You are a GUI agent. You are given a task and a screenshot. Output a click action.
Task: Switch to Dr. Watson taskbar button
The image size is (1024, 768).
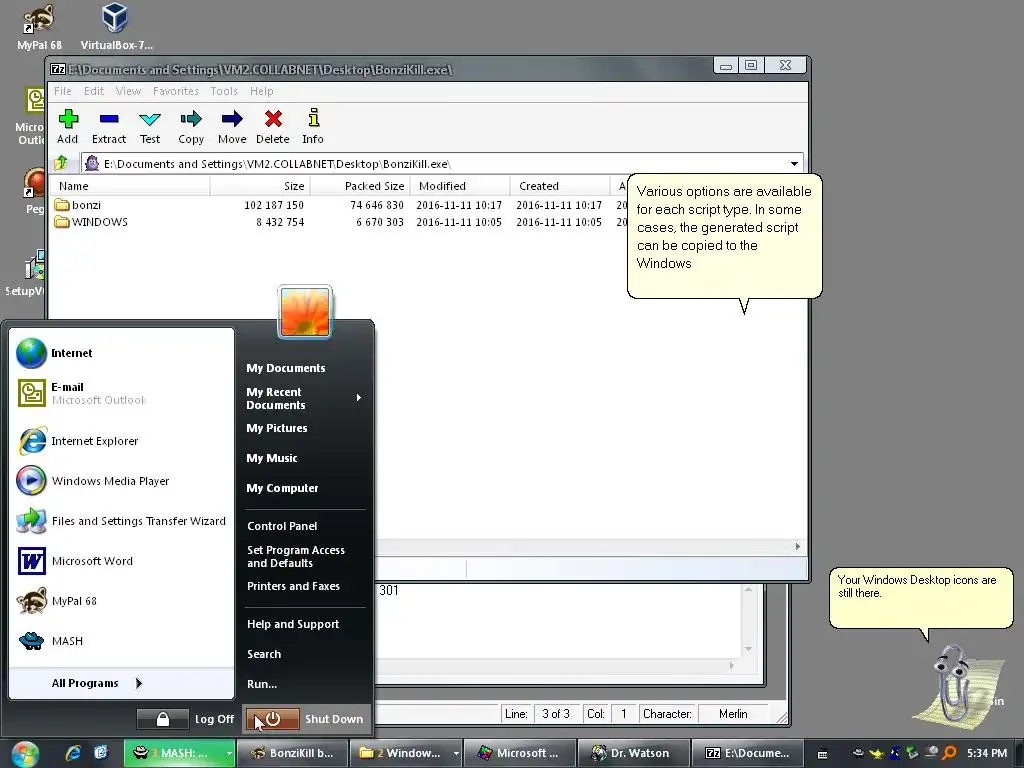pyautogui.click(x=632, y=754)
